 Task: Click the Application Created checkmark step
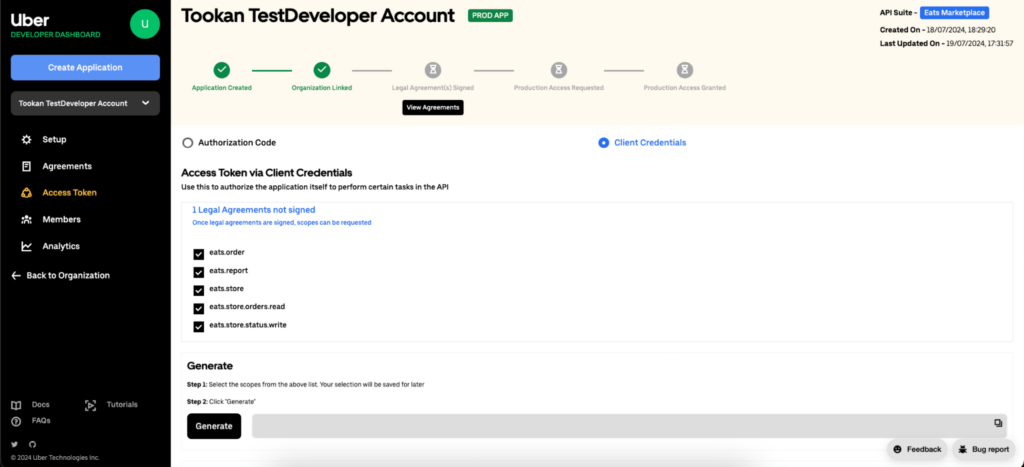click(x=221, y=69)
